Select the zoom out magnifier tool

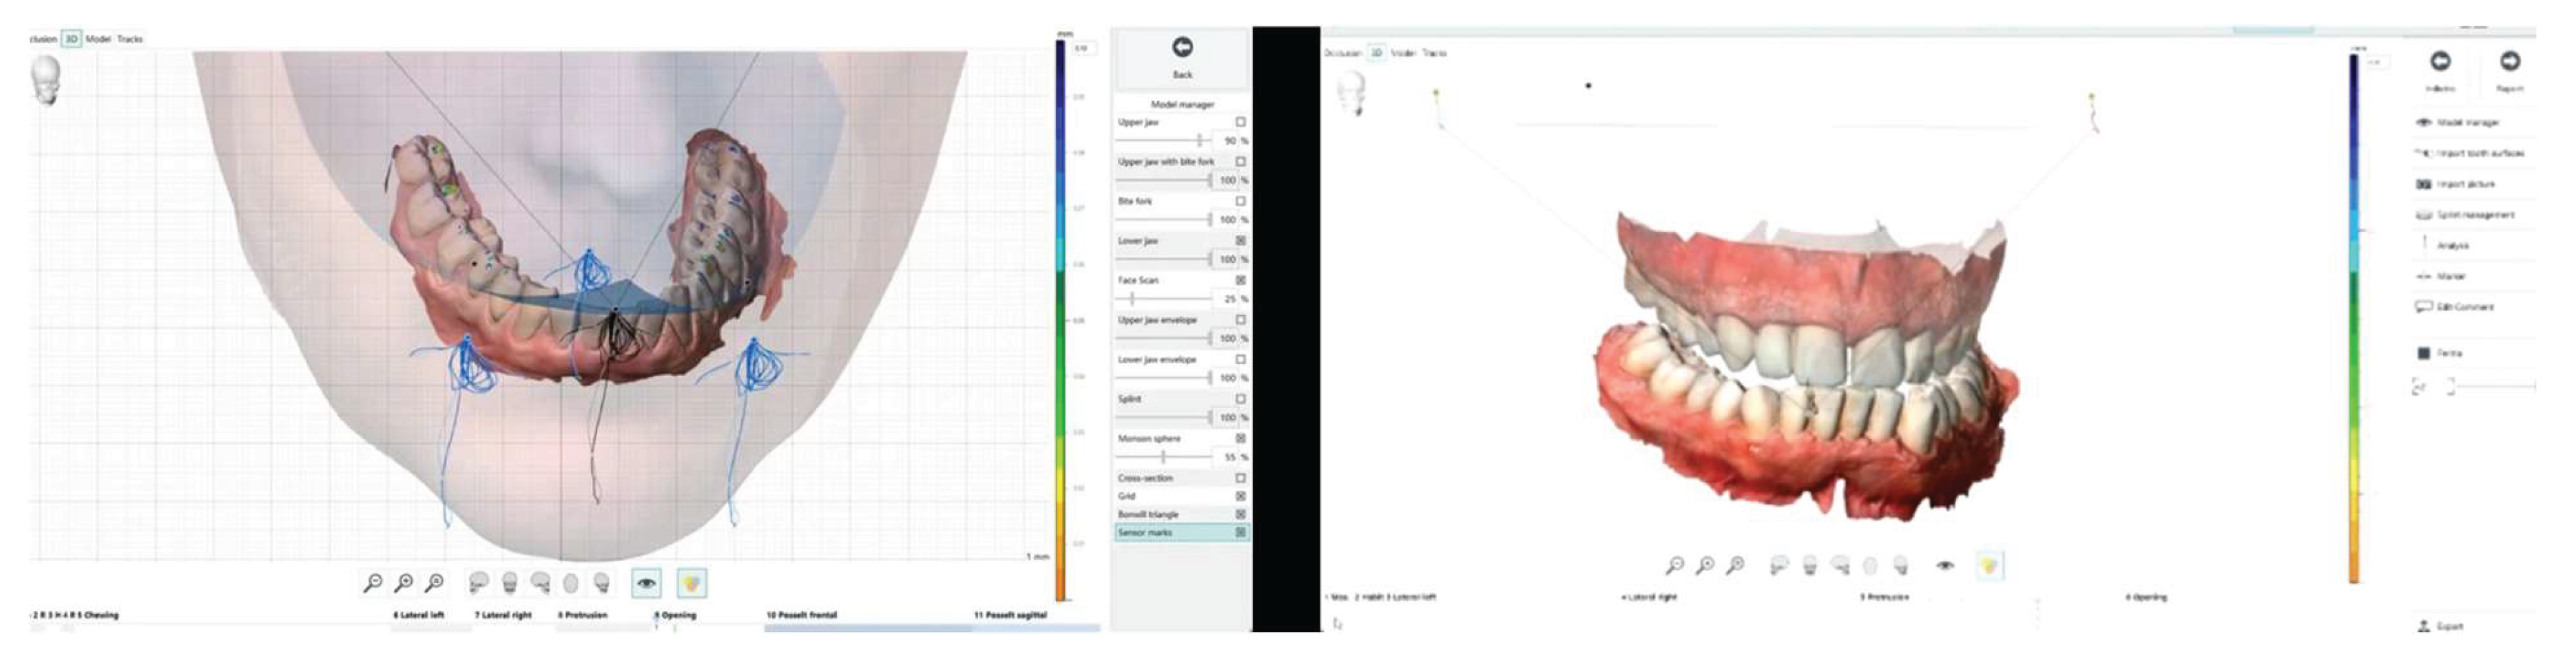(x=373, y=583)
